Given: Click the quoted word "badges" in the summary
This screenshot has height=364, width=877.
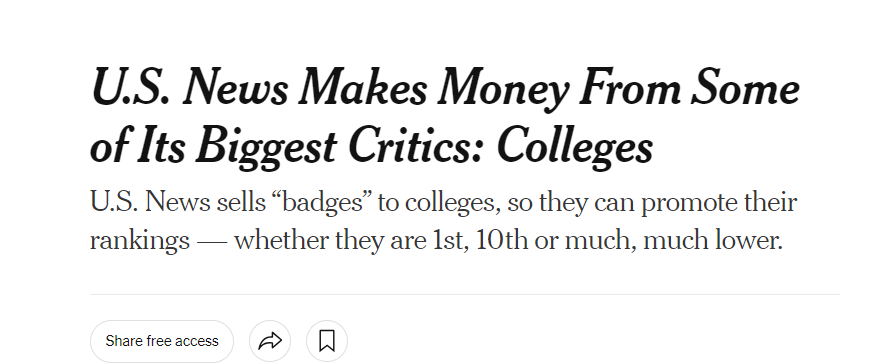Looking at the screenshot, I should tap(322, 204).
